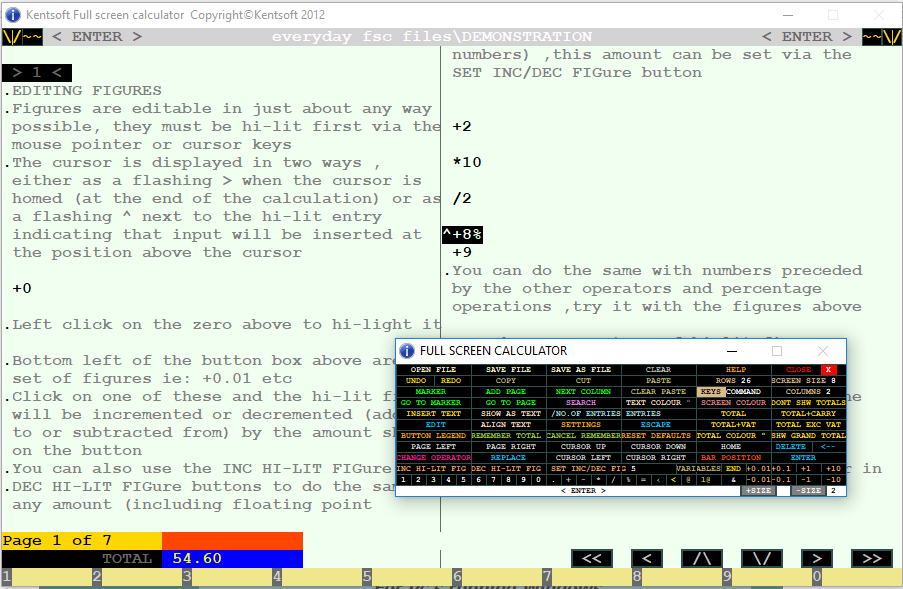Click BUTTON LEGEND button
Viewport: 903px width, 589px height.
pyautogui.click(x=434, y=435)
